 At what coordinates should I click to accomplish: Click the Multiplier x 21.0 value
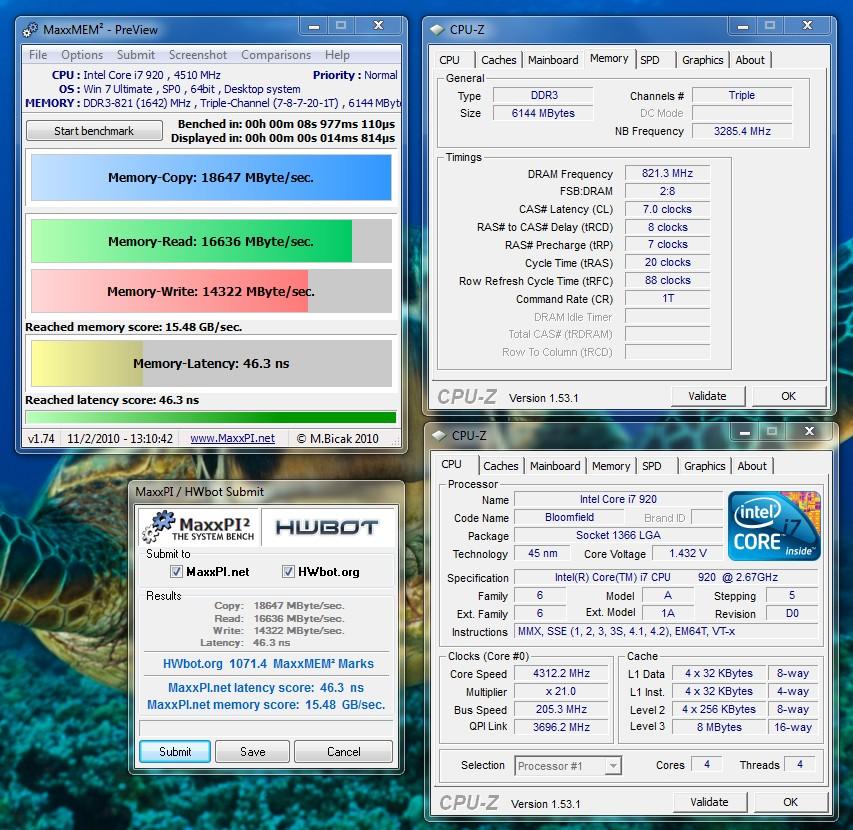(561, 691)
